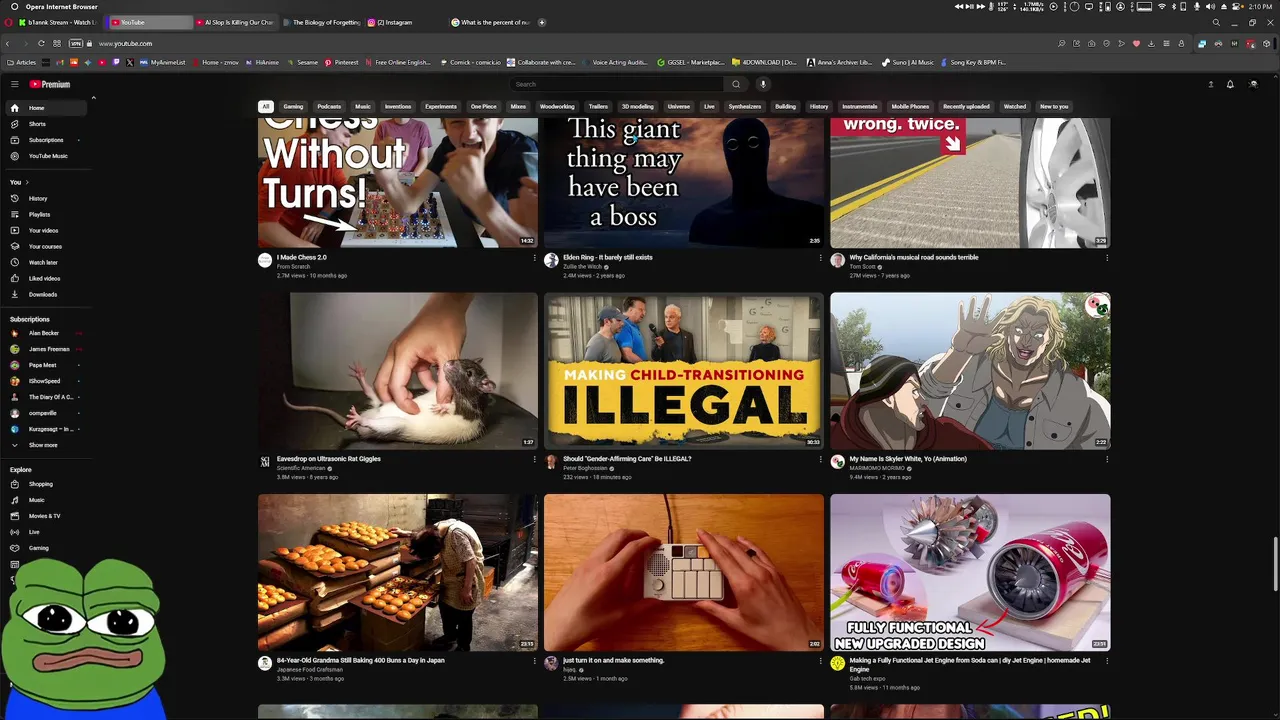Open Alan Becker subscription channel
The image size is (1280, 720).
point(44,333)
